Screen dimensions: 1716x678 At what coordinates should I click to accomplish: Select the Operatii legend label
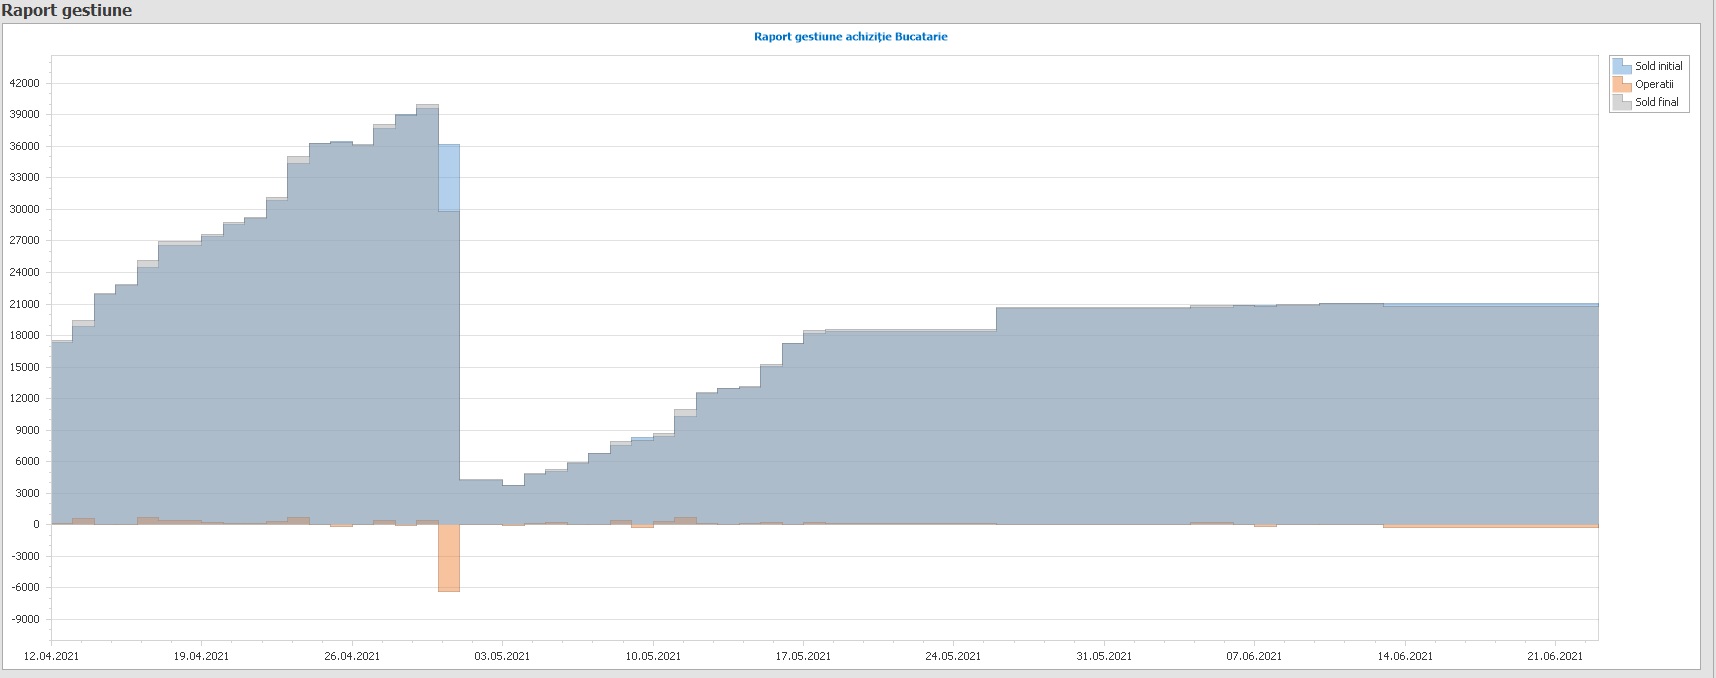1654,84
